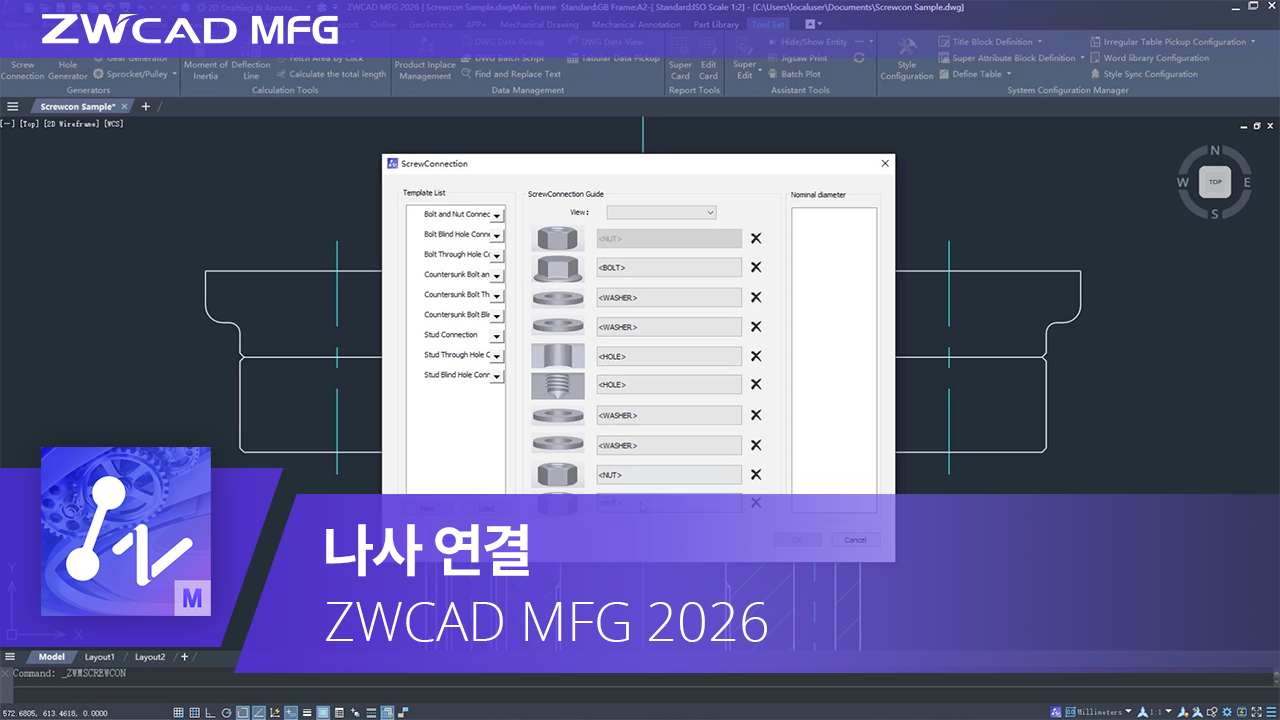This screenshot has height=720, width=1280.
Task: Click the BOLT component field
Action: [x=669, y=267]
